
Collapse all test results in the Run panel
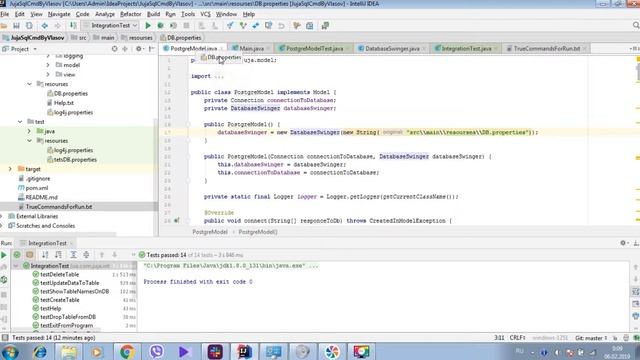86,255
